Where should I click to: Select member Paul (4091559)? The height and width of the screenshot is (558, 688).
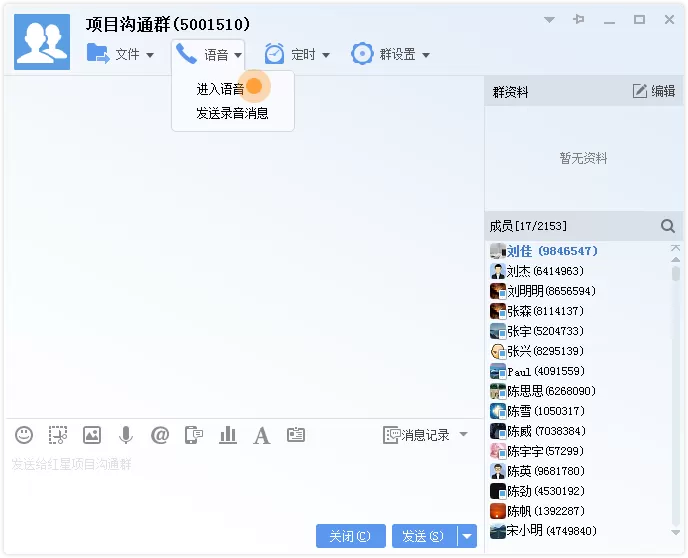tap(579, 371)
